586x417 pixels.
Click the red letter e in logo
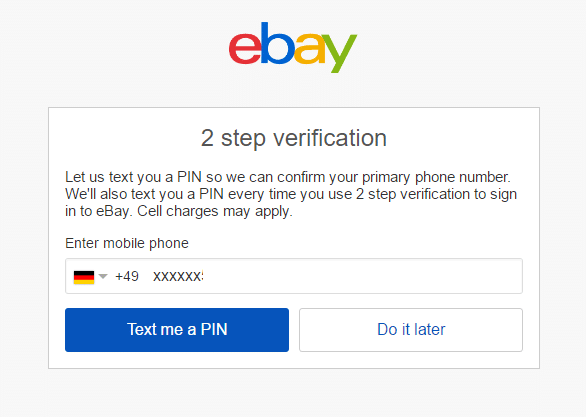245,49
